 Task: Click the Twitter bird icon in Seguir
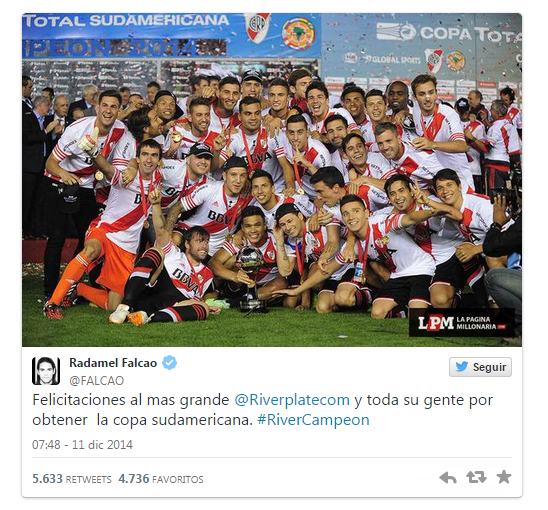(461, 367)
